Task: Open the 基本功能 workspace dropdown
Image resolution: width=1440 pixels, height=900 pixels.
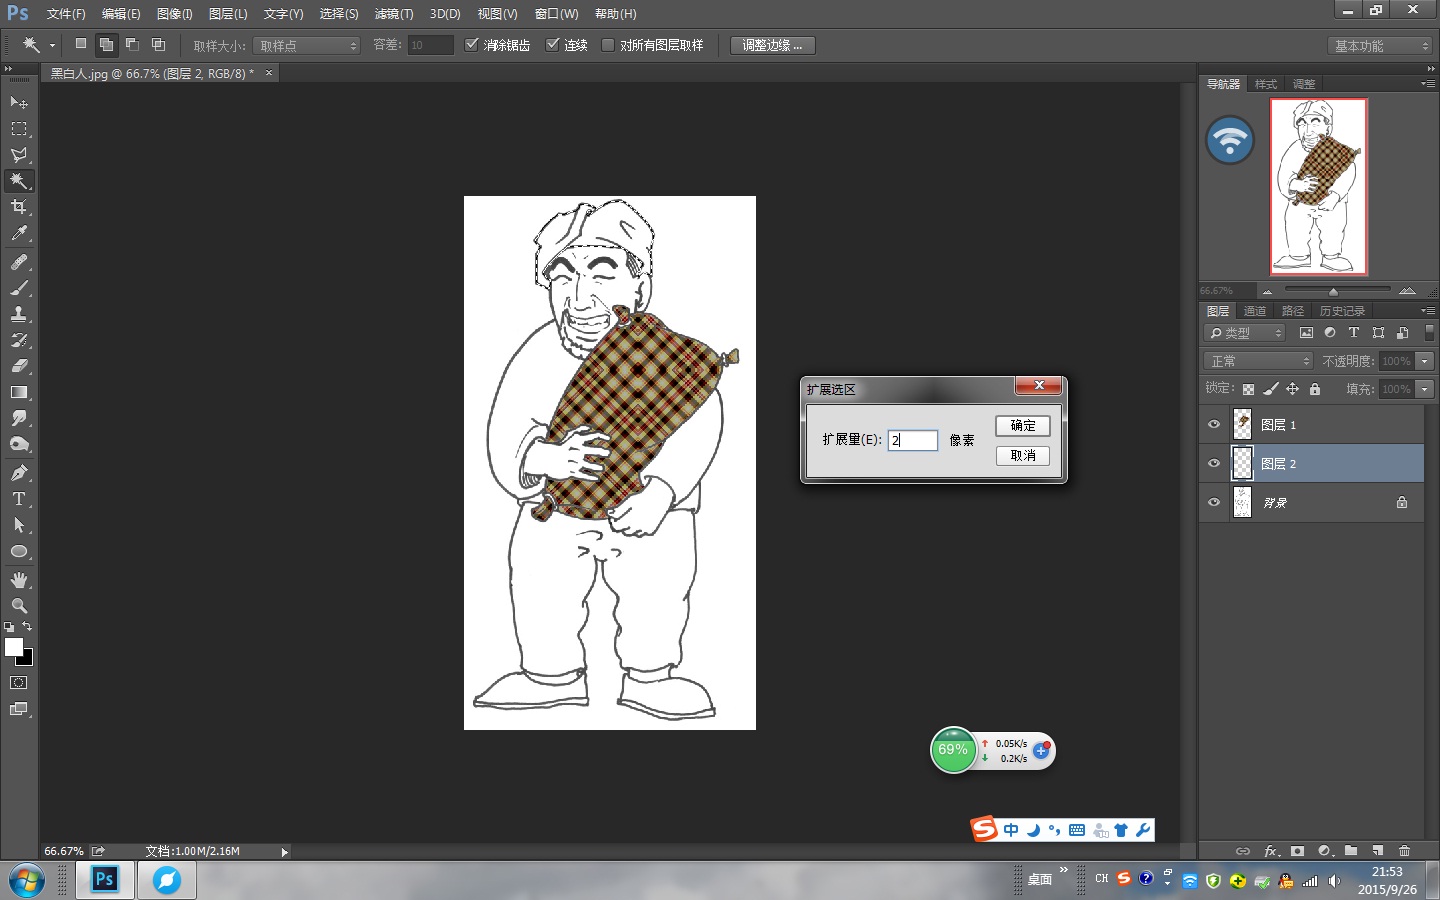Action: 1381,46
